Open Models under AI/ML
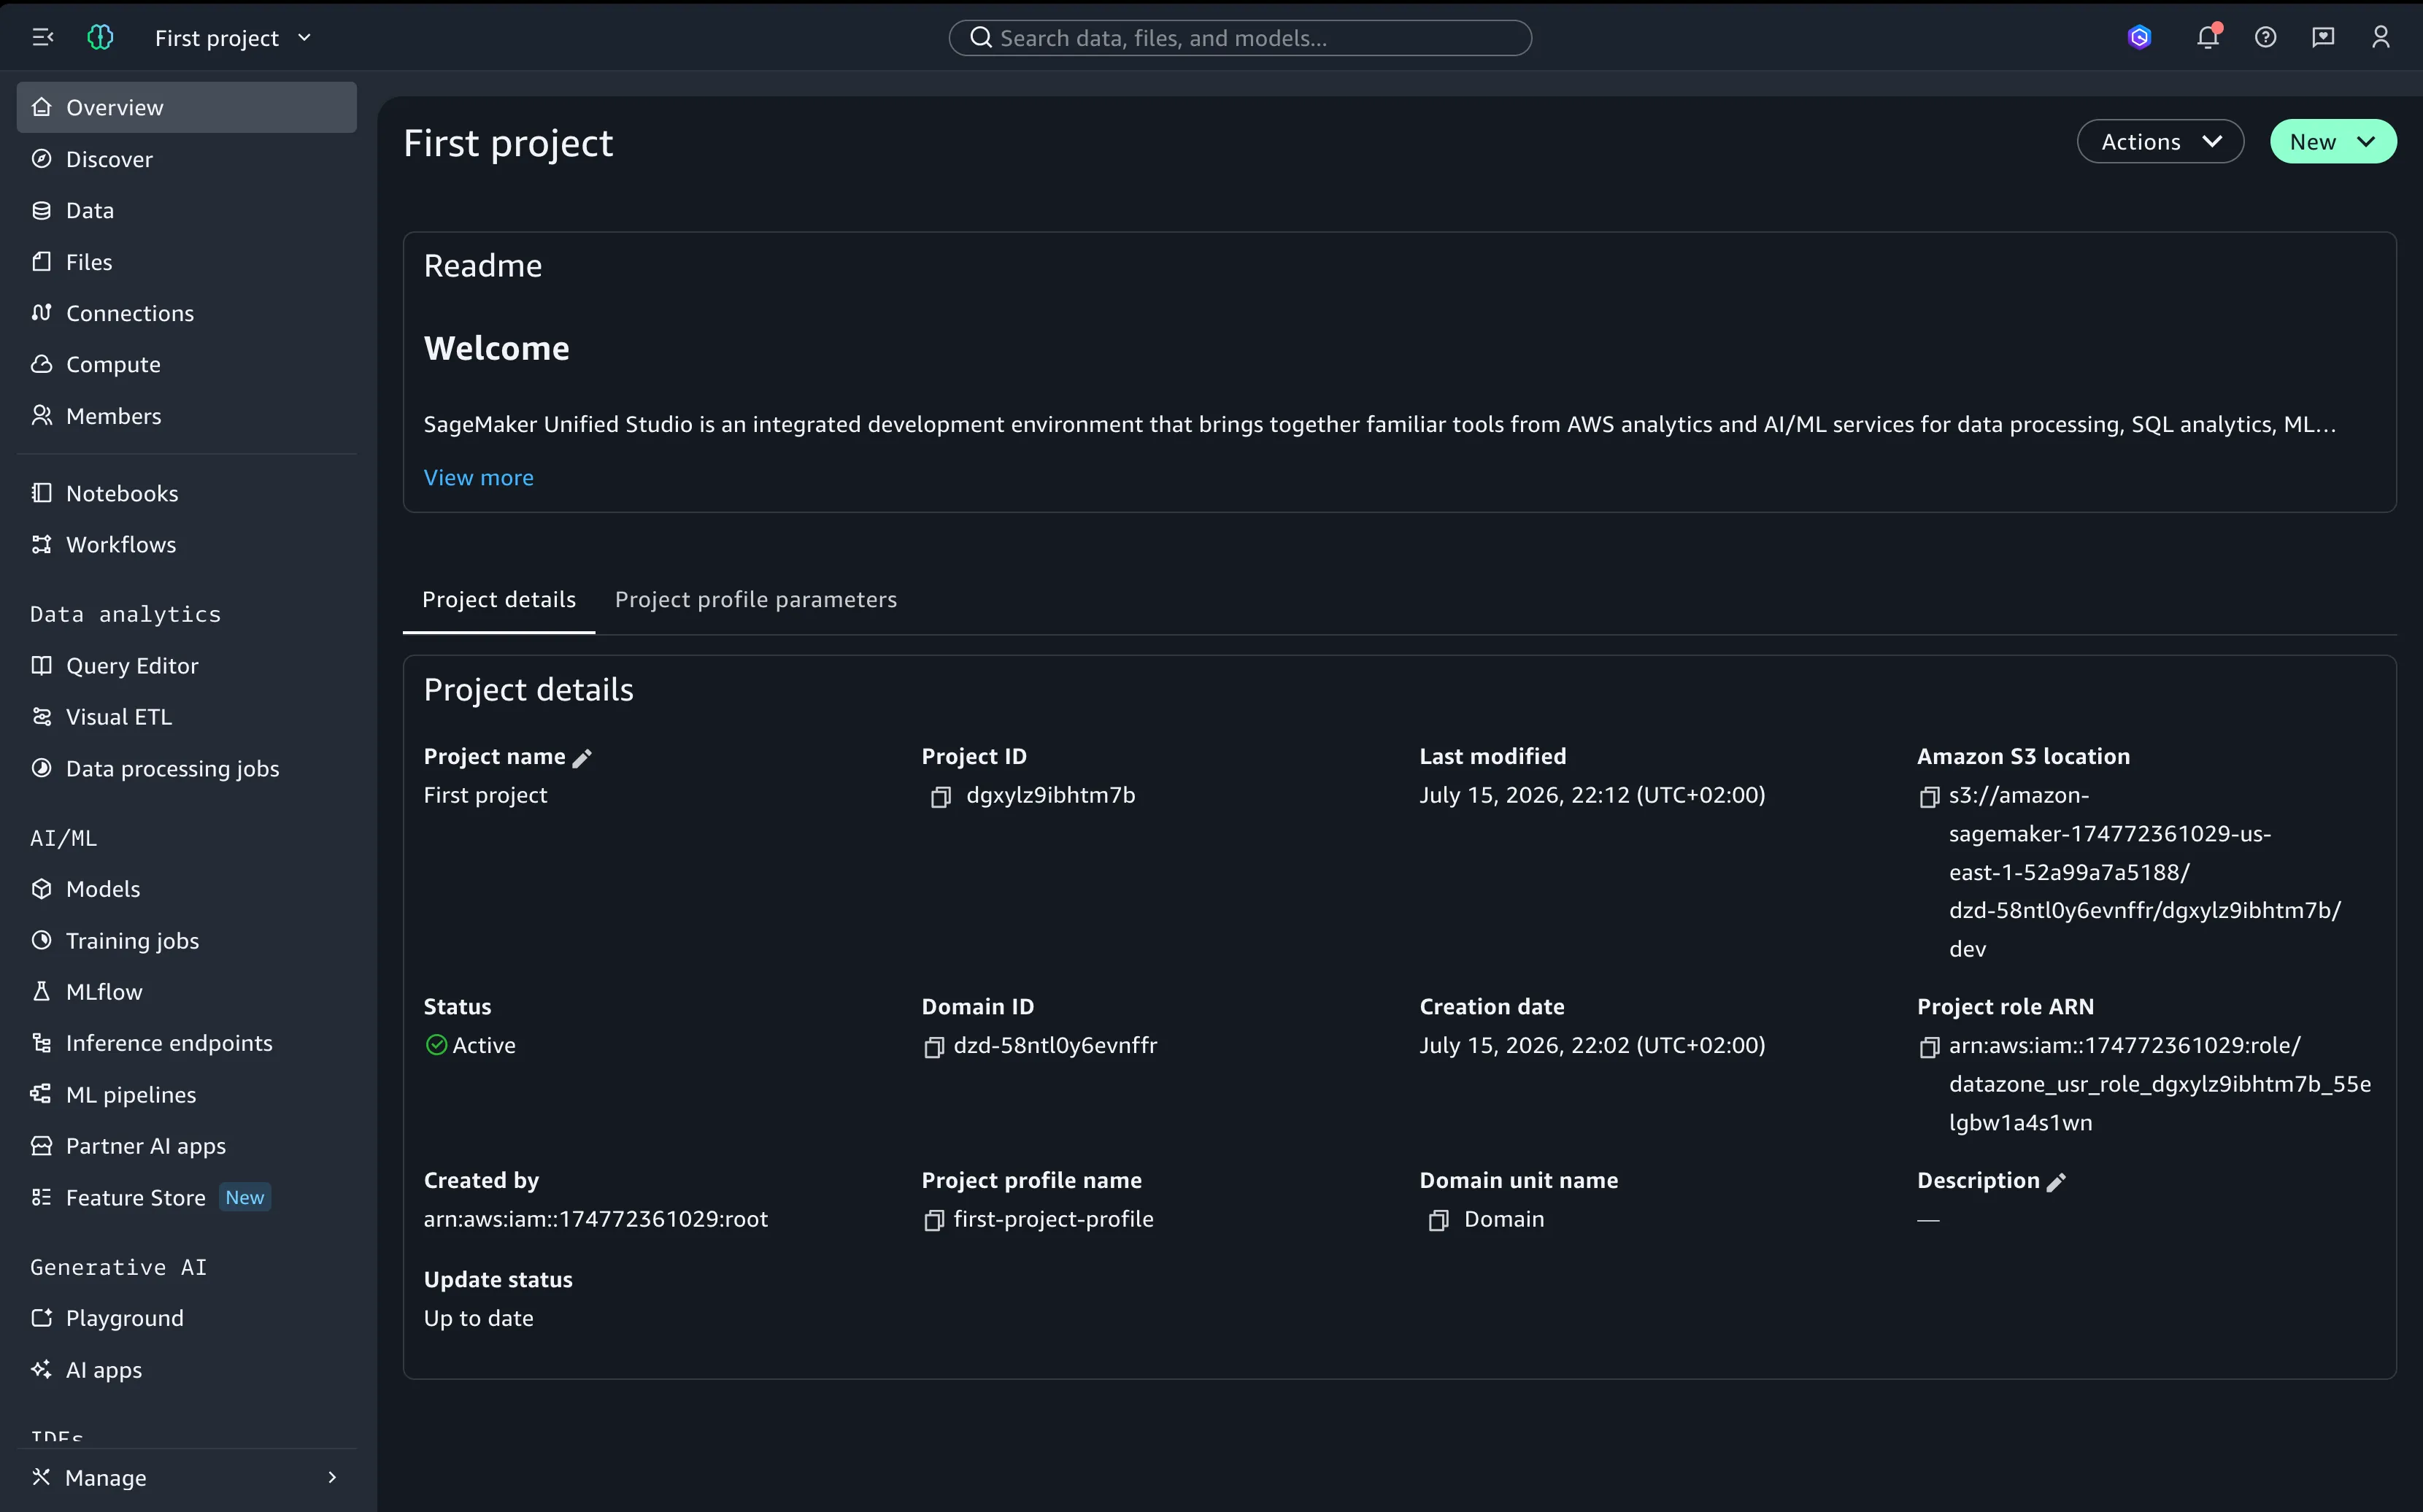Screen dimensions: 2423x1512 pos(187,889)
